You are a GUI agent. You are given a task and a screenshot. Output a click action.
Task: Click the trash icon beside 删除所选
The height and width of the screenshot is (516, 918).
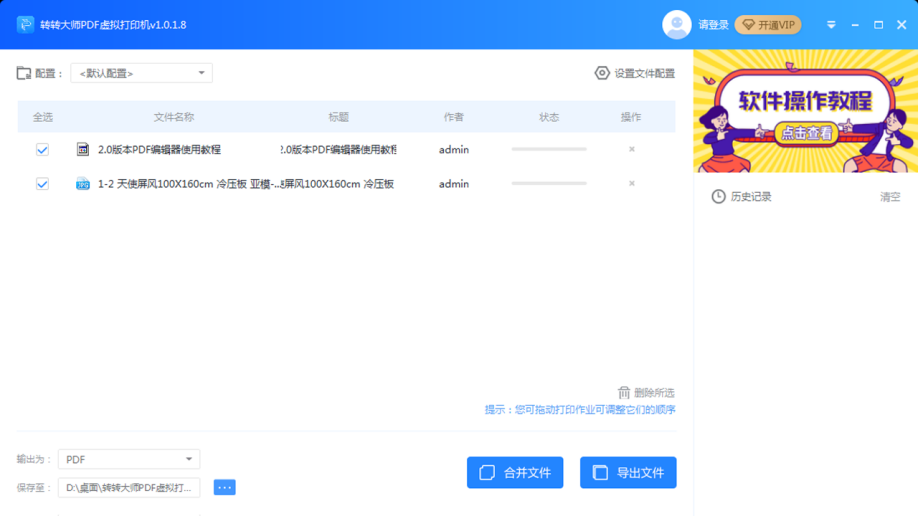(624, 392)
